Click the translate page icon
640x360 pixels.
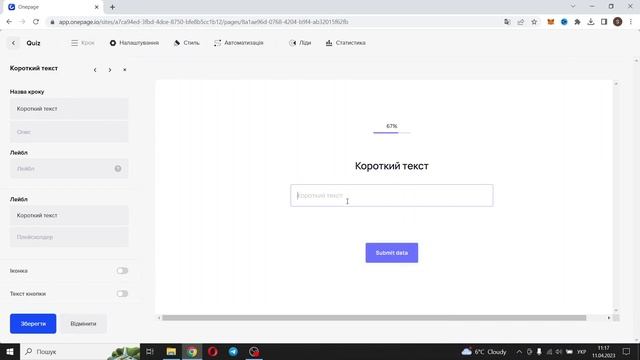(507, 22)
